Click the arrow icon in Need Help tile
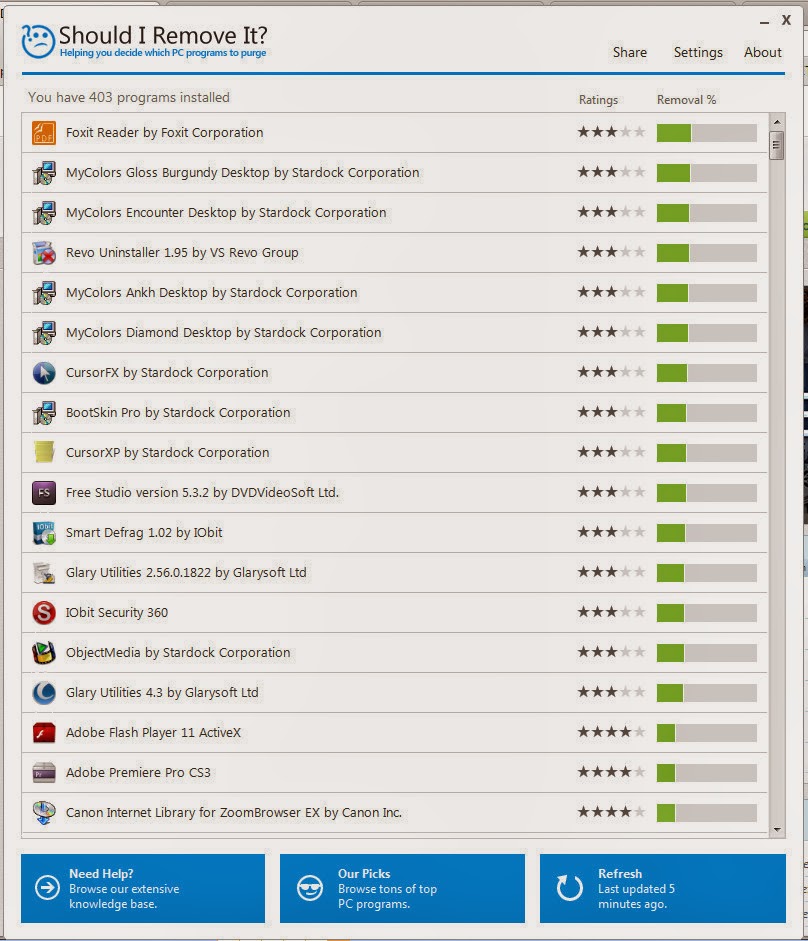 [x=47, y=888]
